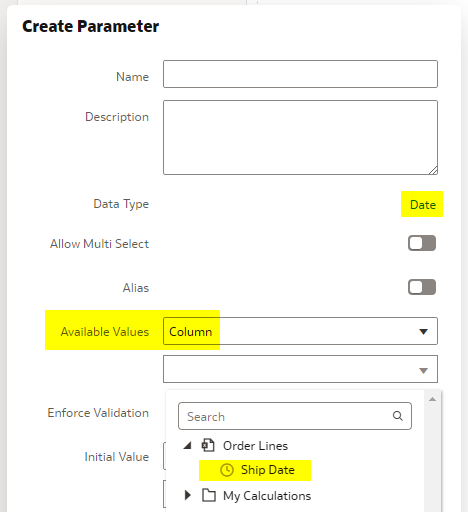Click the scroll-up arrow in dropdown list
This screenshot has width=468, height=512.
(x=432, y=399)
